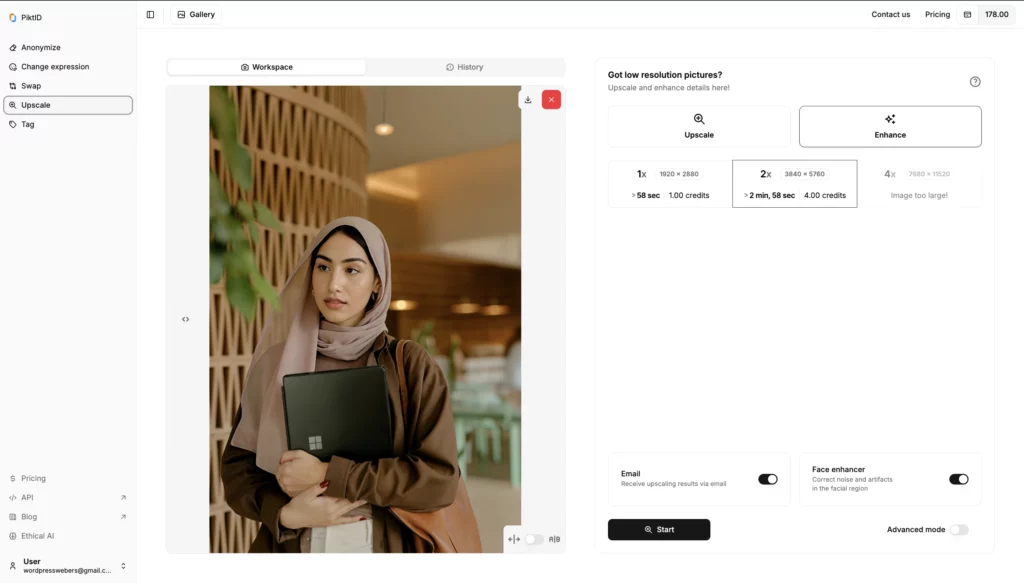
Task: Enable the Advanced mode toggle
Action: [958, 530]
